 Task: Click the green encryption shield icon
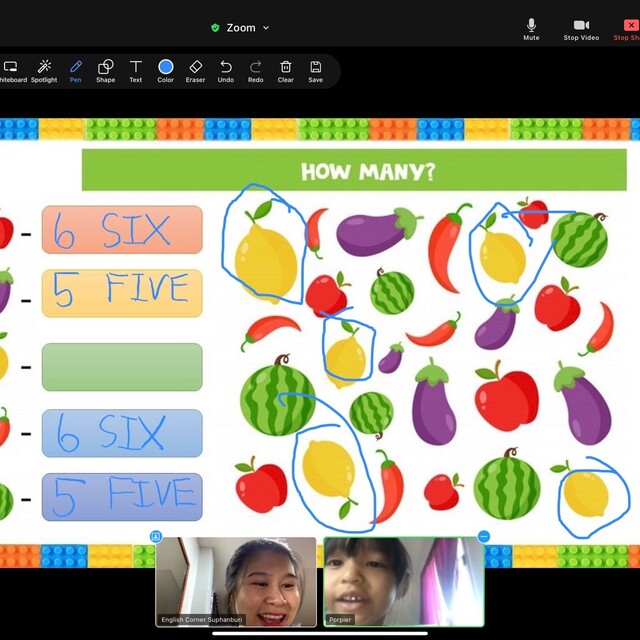tap(215, 28)
